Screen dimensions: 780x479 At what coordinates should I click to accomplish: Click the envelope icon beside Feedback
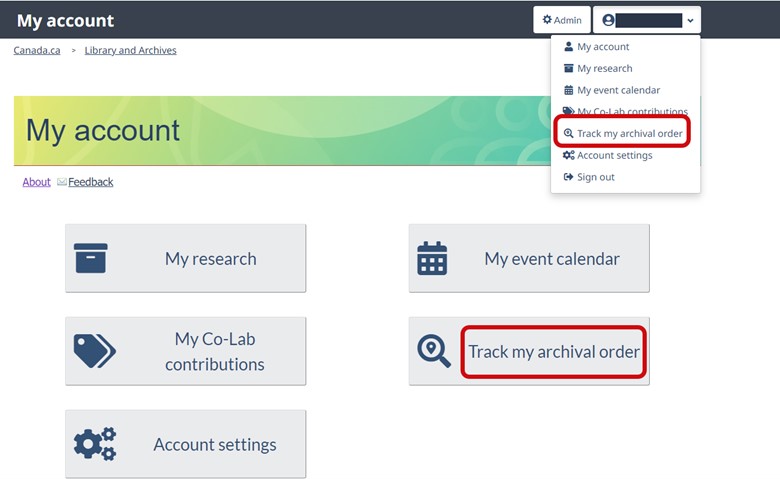tap(62, 182)
